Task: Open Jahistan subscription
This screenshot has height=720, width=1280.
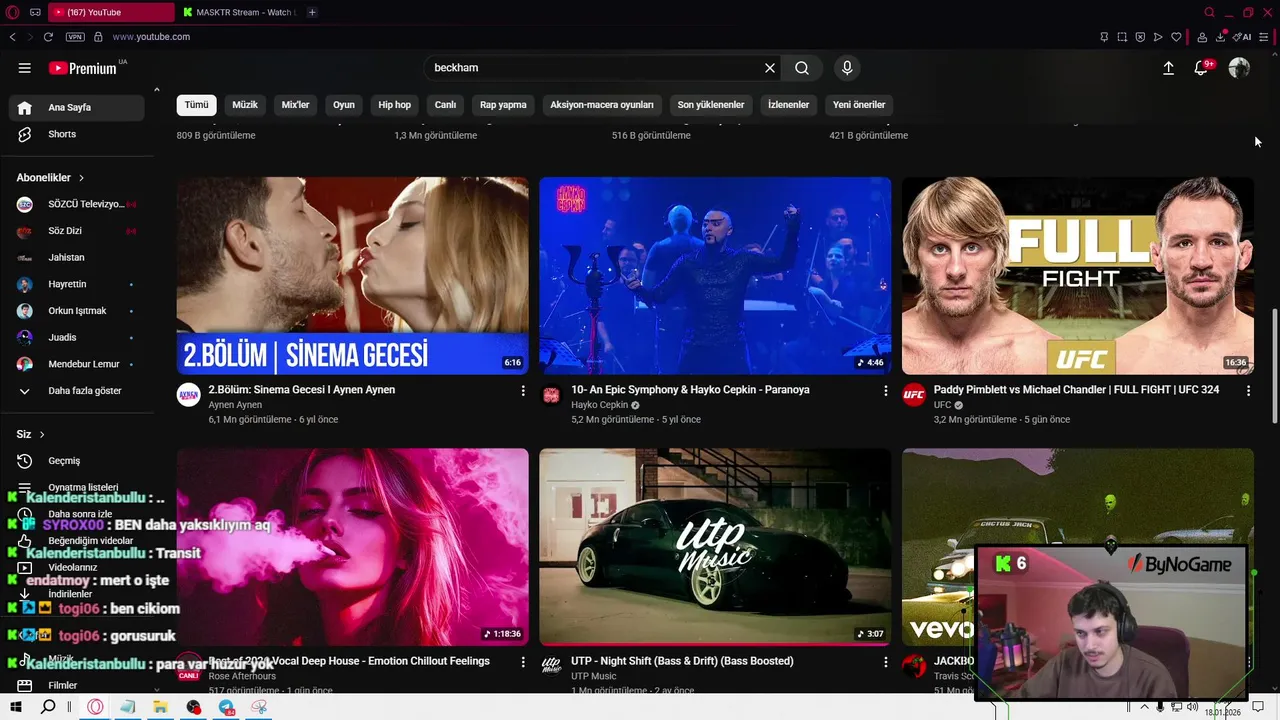Action: pos(78,257)
